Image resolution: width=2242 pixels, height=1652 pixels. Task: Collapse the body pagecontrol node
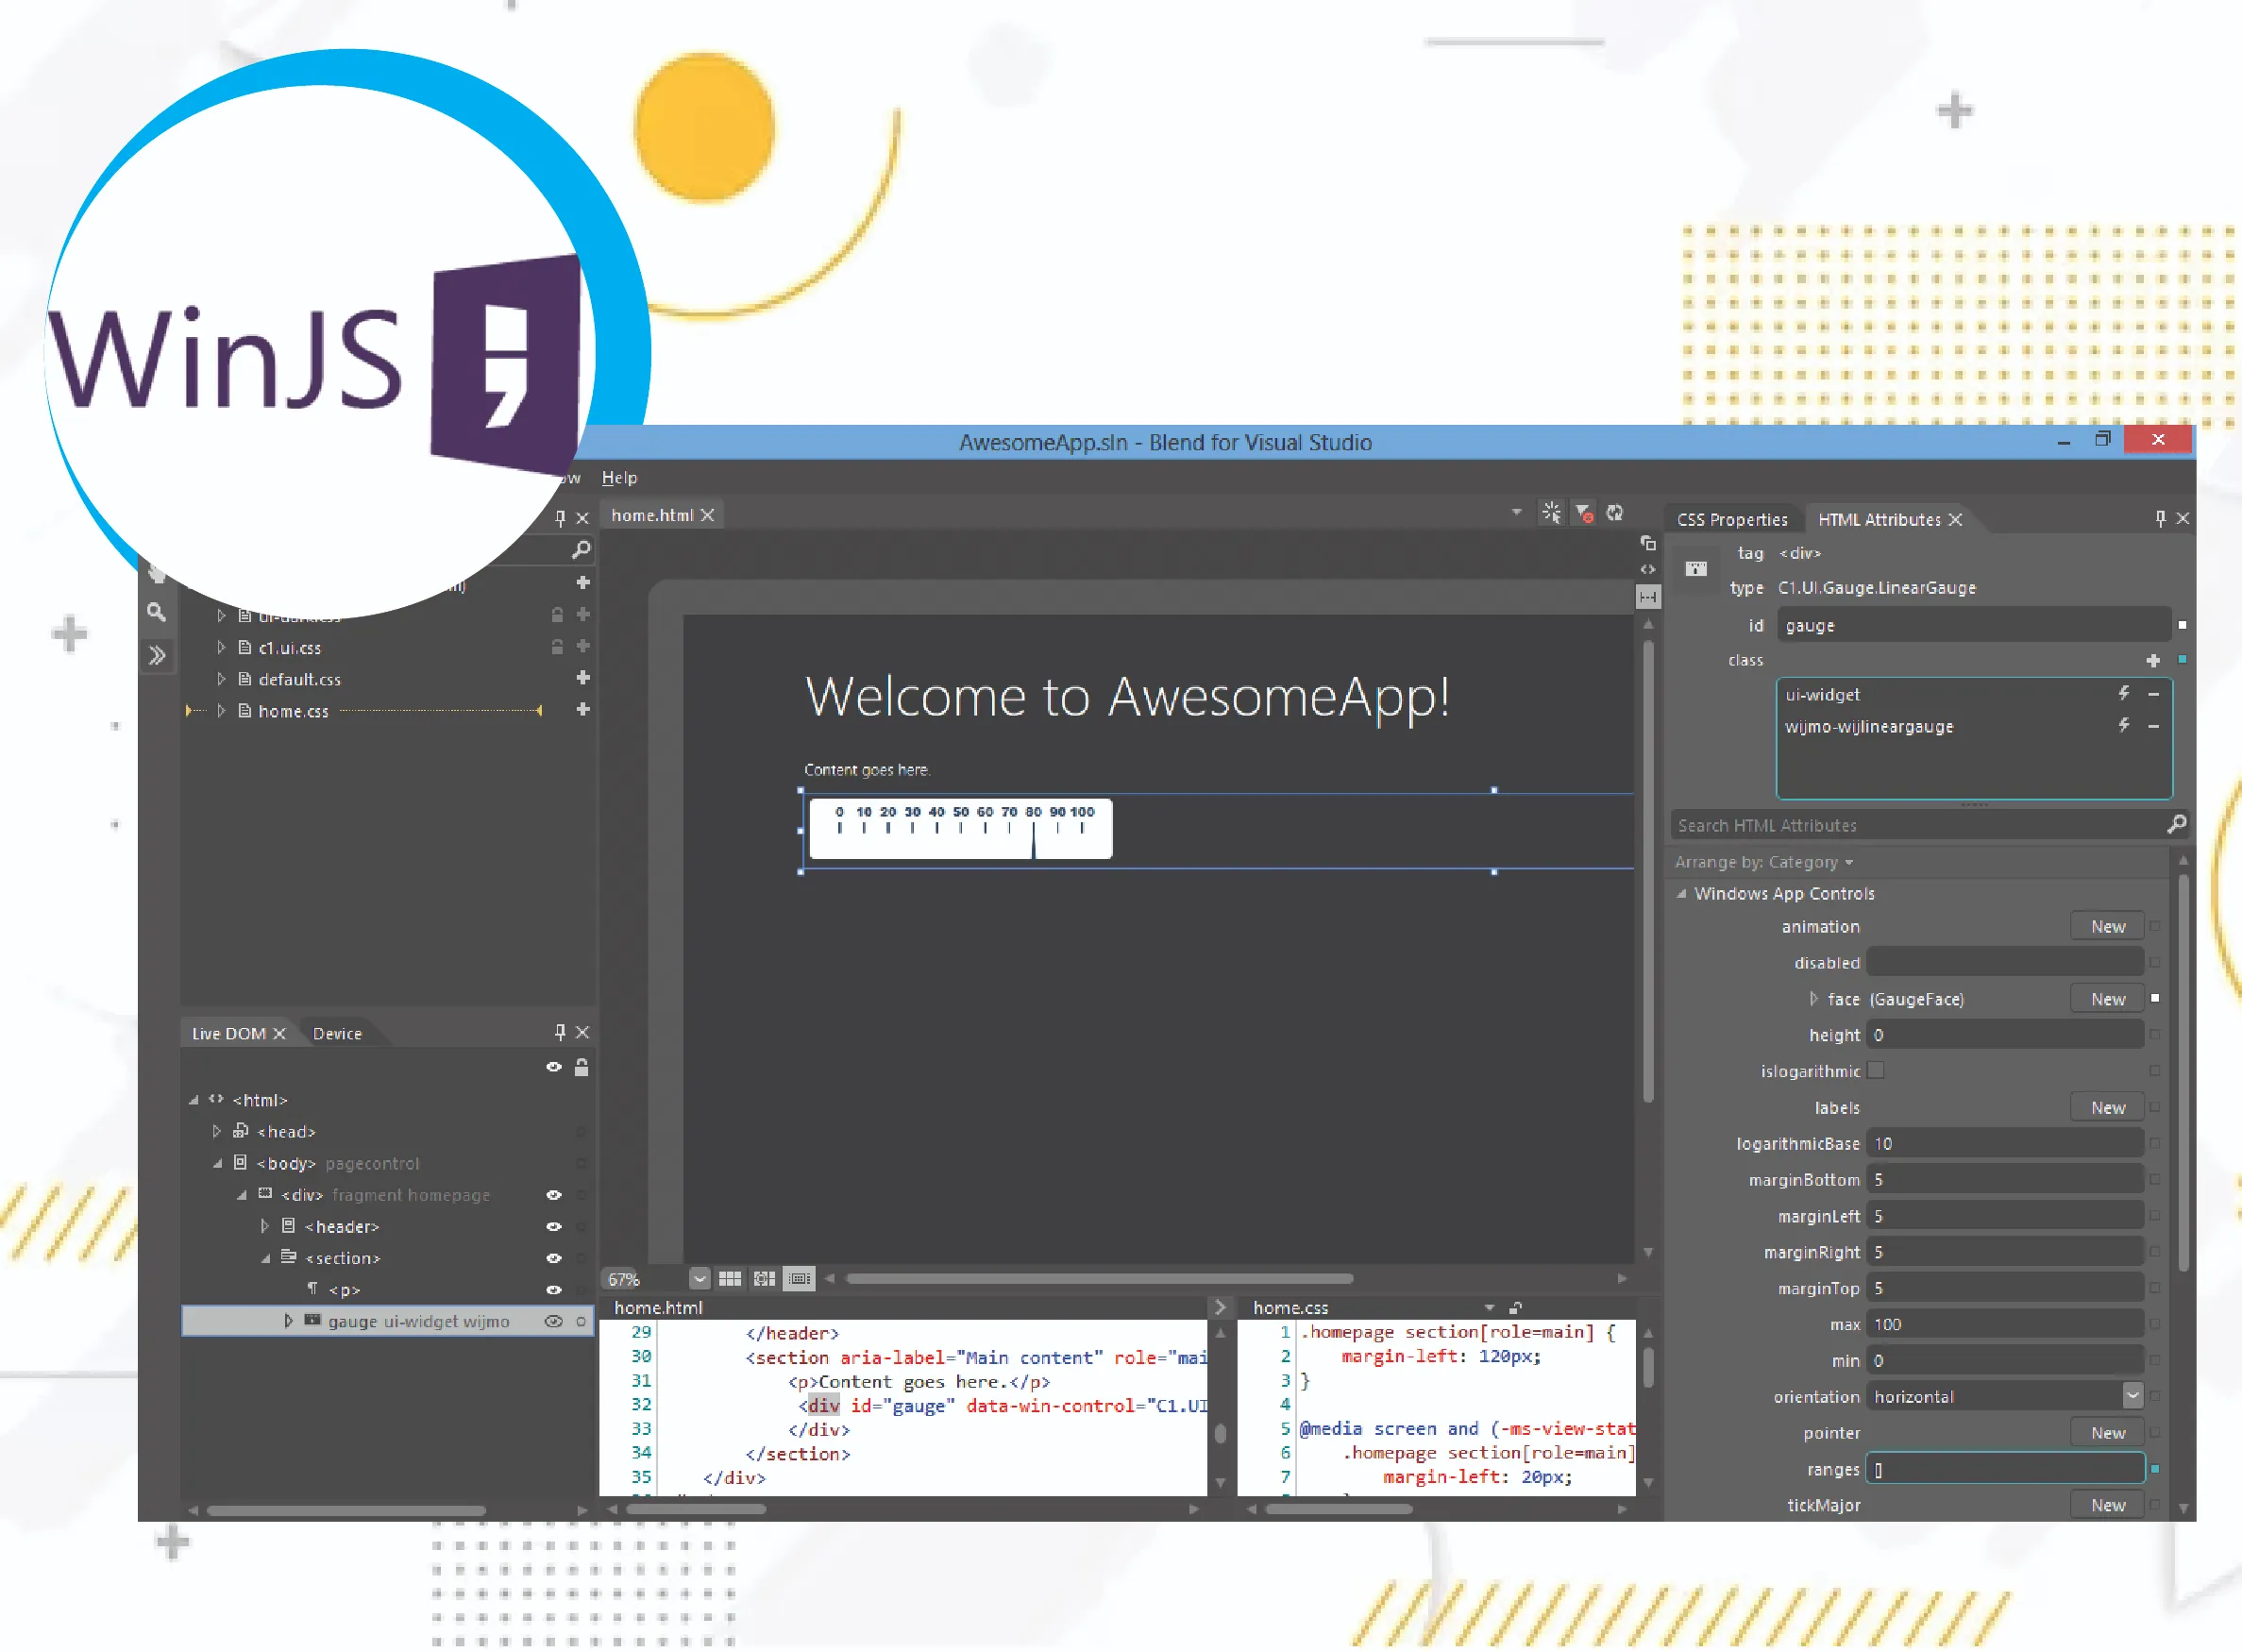click(217, 1164)
